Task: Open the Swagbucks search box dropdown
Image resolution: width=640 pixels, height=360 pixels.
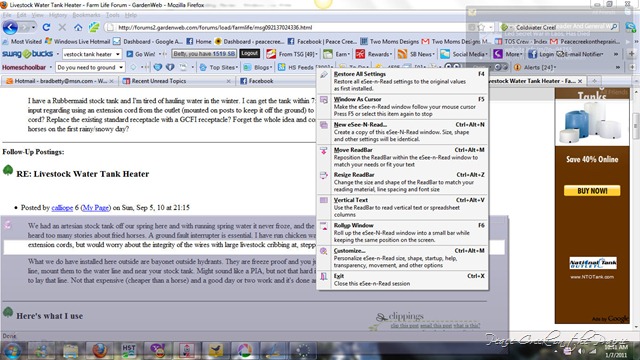Action: click(118, 54)
